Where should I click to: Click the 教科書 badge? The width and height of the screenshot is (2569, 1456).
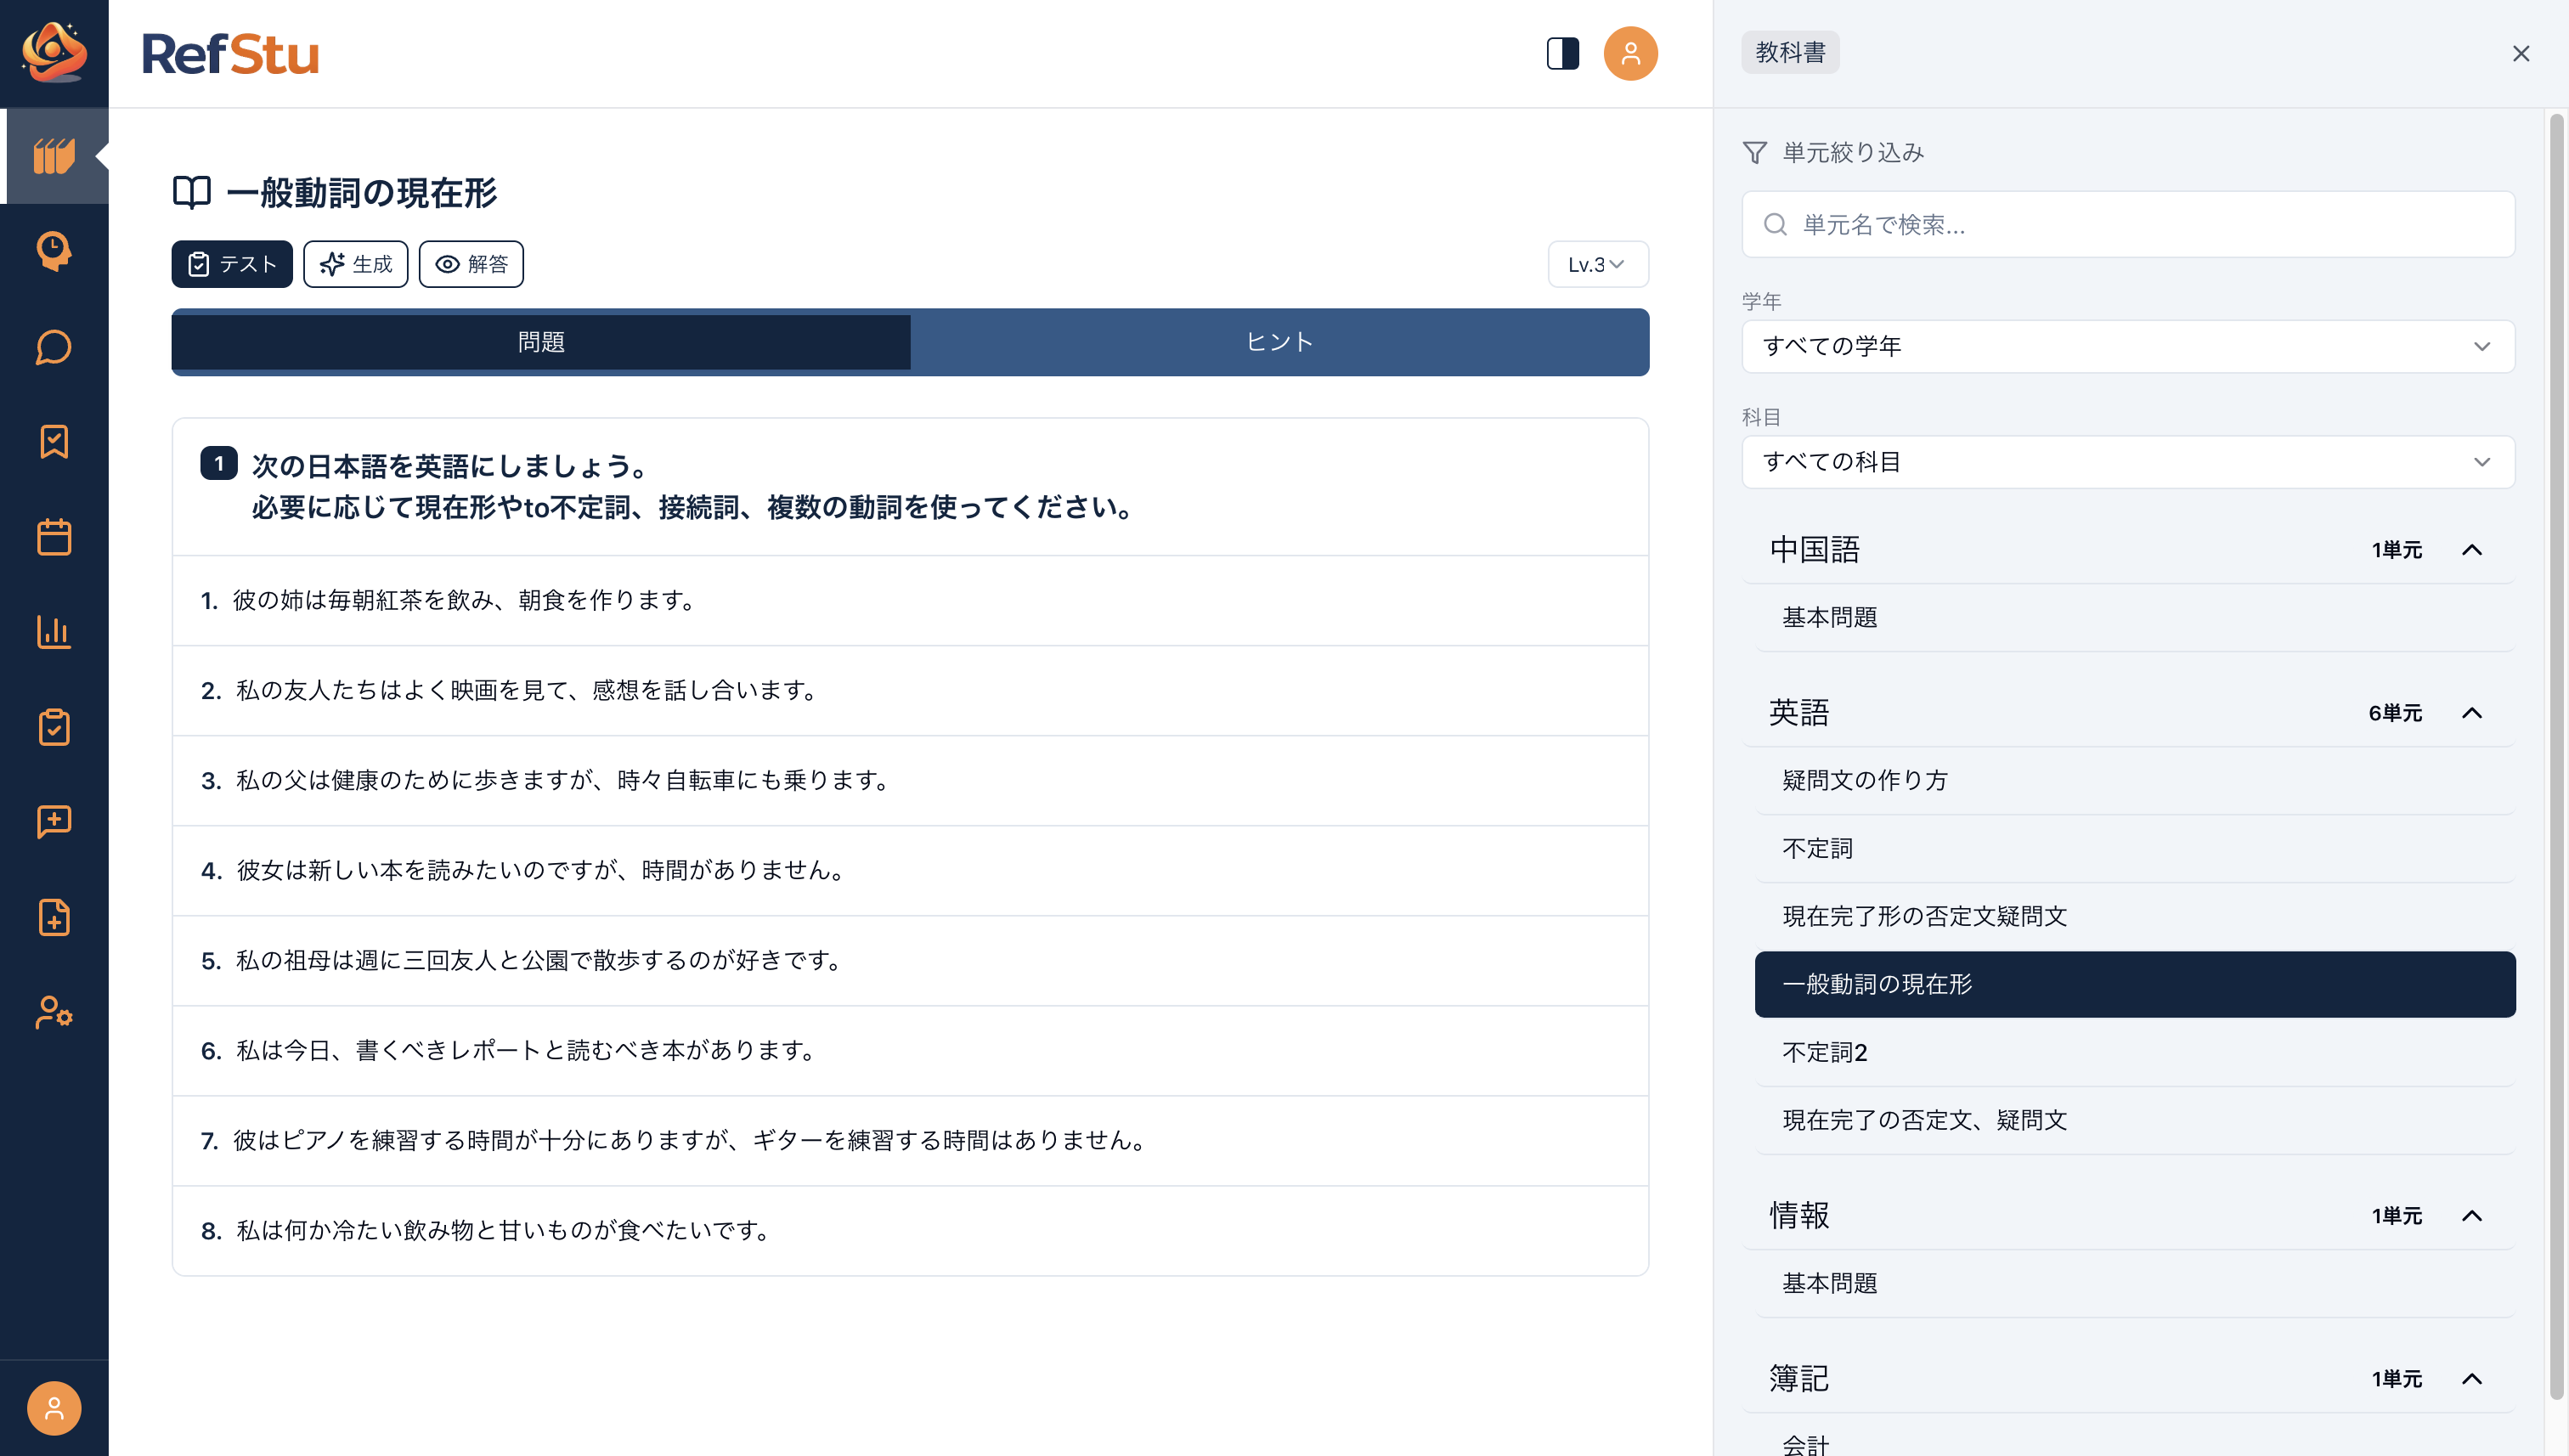pyautogui.click(x=1790, y=52)
